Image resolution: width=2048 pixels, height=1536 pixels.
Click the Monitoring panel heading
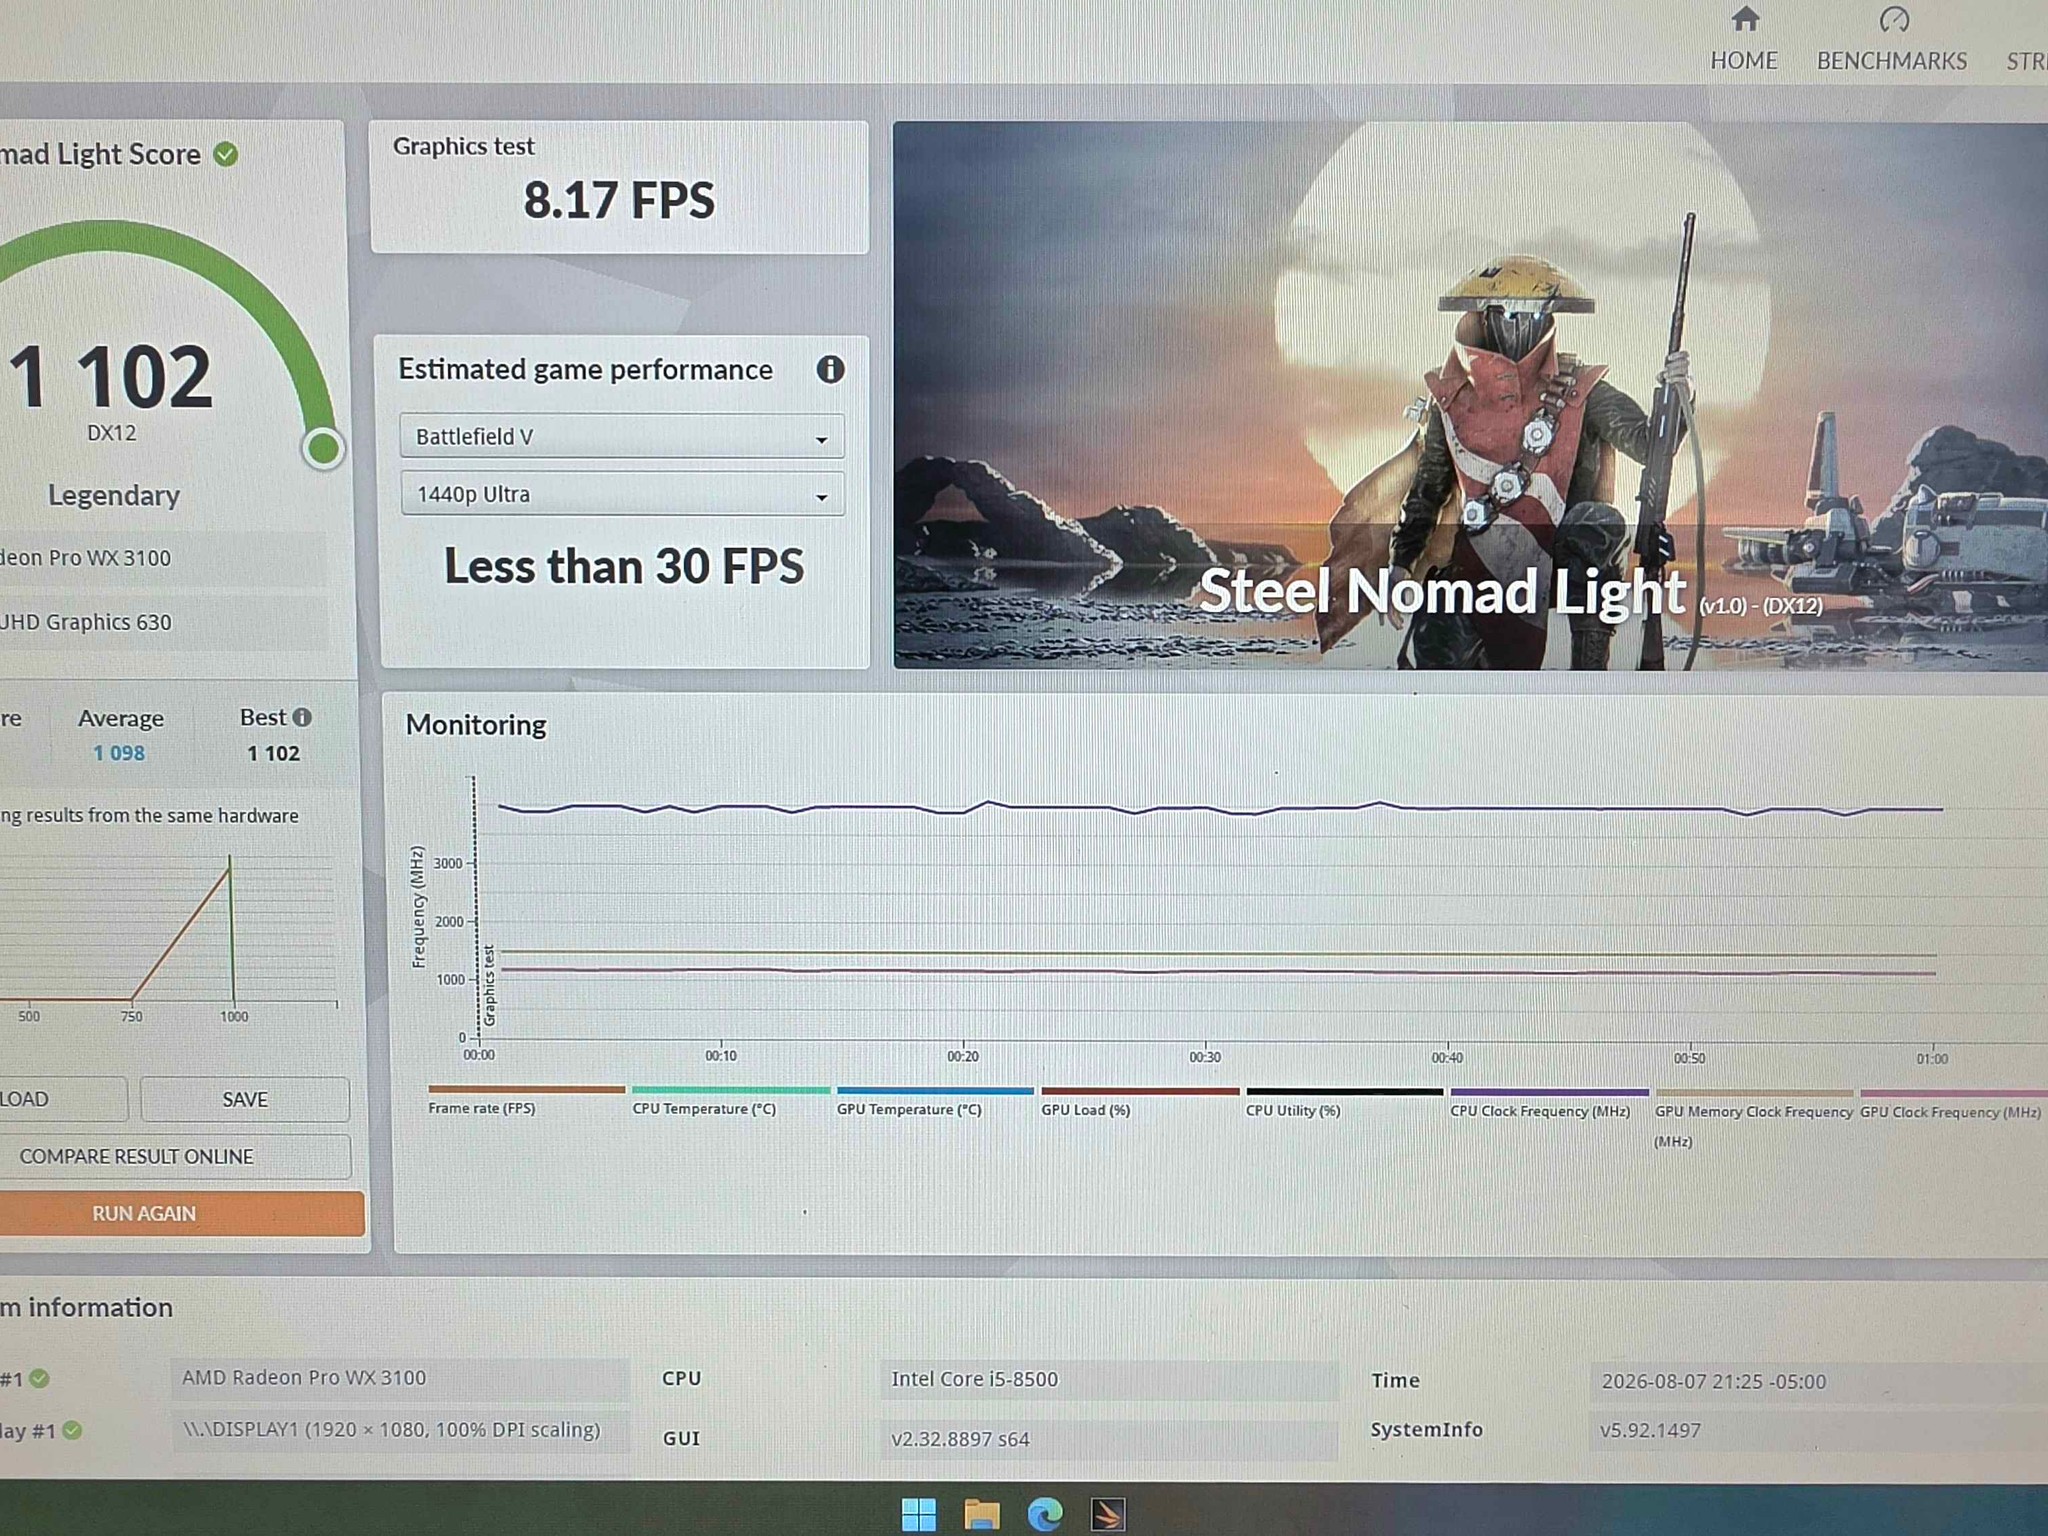[x=476, y=725]
